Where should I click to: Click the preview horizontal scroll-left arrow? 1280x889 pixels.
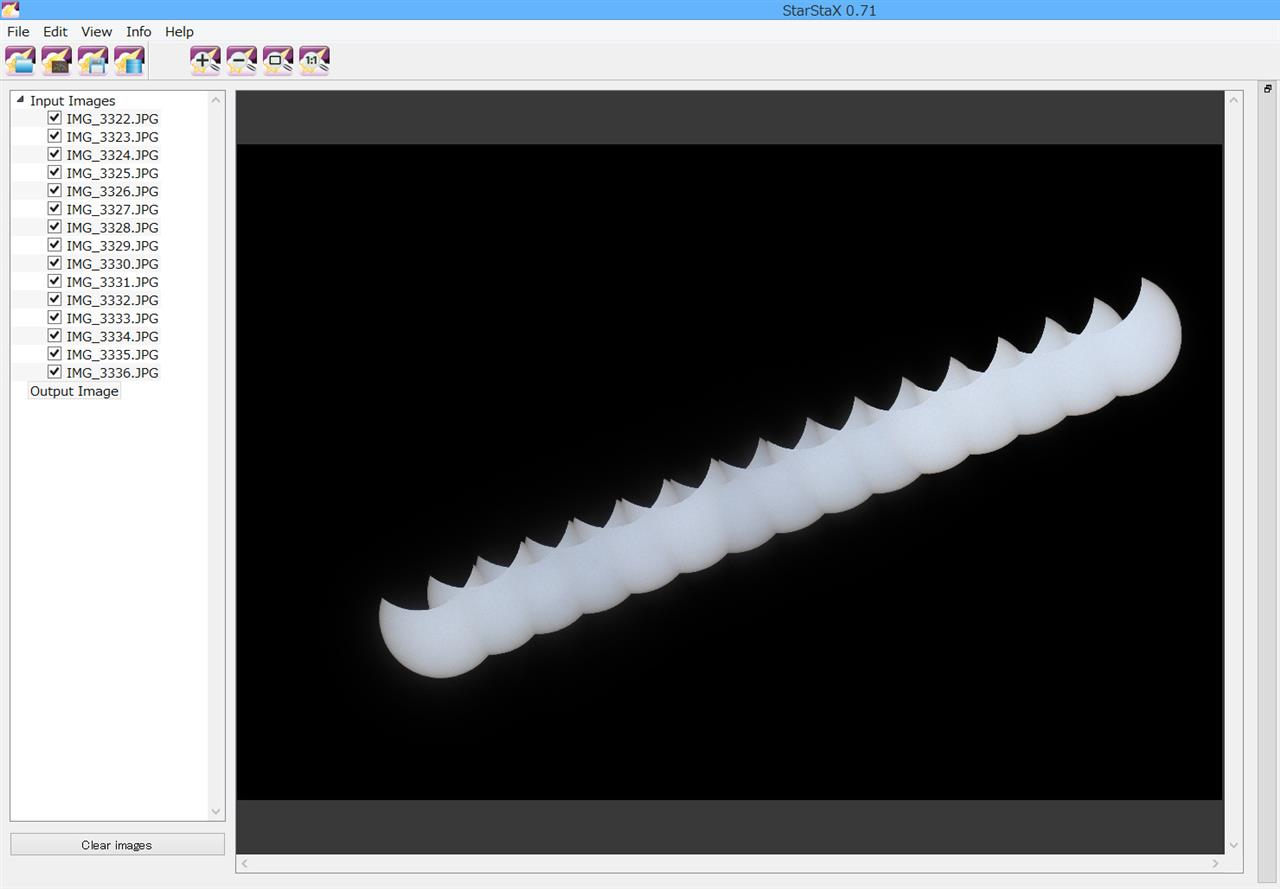pos(244,863)
